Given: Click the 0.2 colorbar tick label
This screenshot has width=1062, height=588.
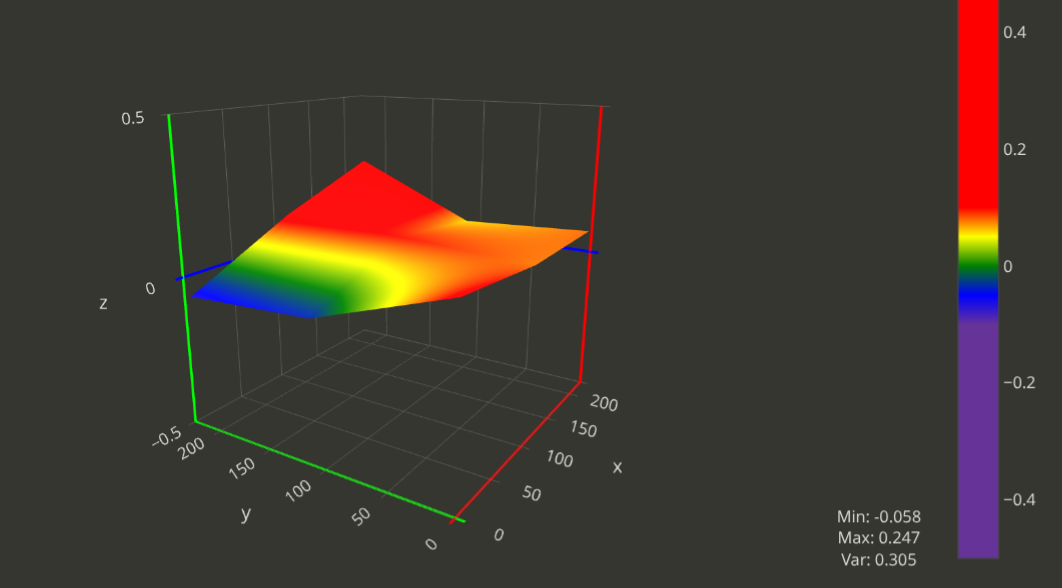Looking at the screenshot, I should 1014,149.
